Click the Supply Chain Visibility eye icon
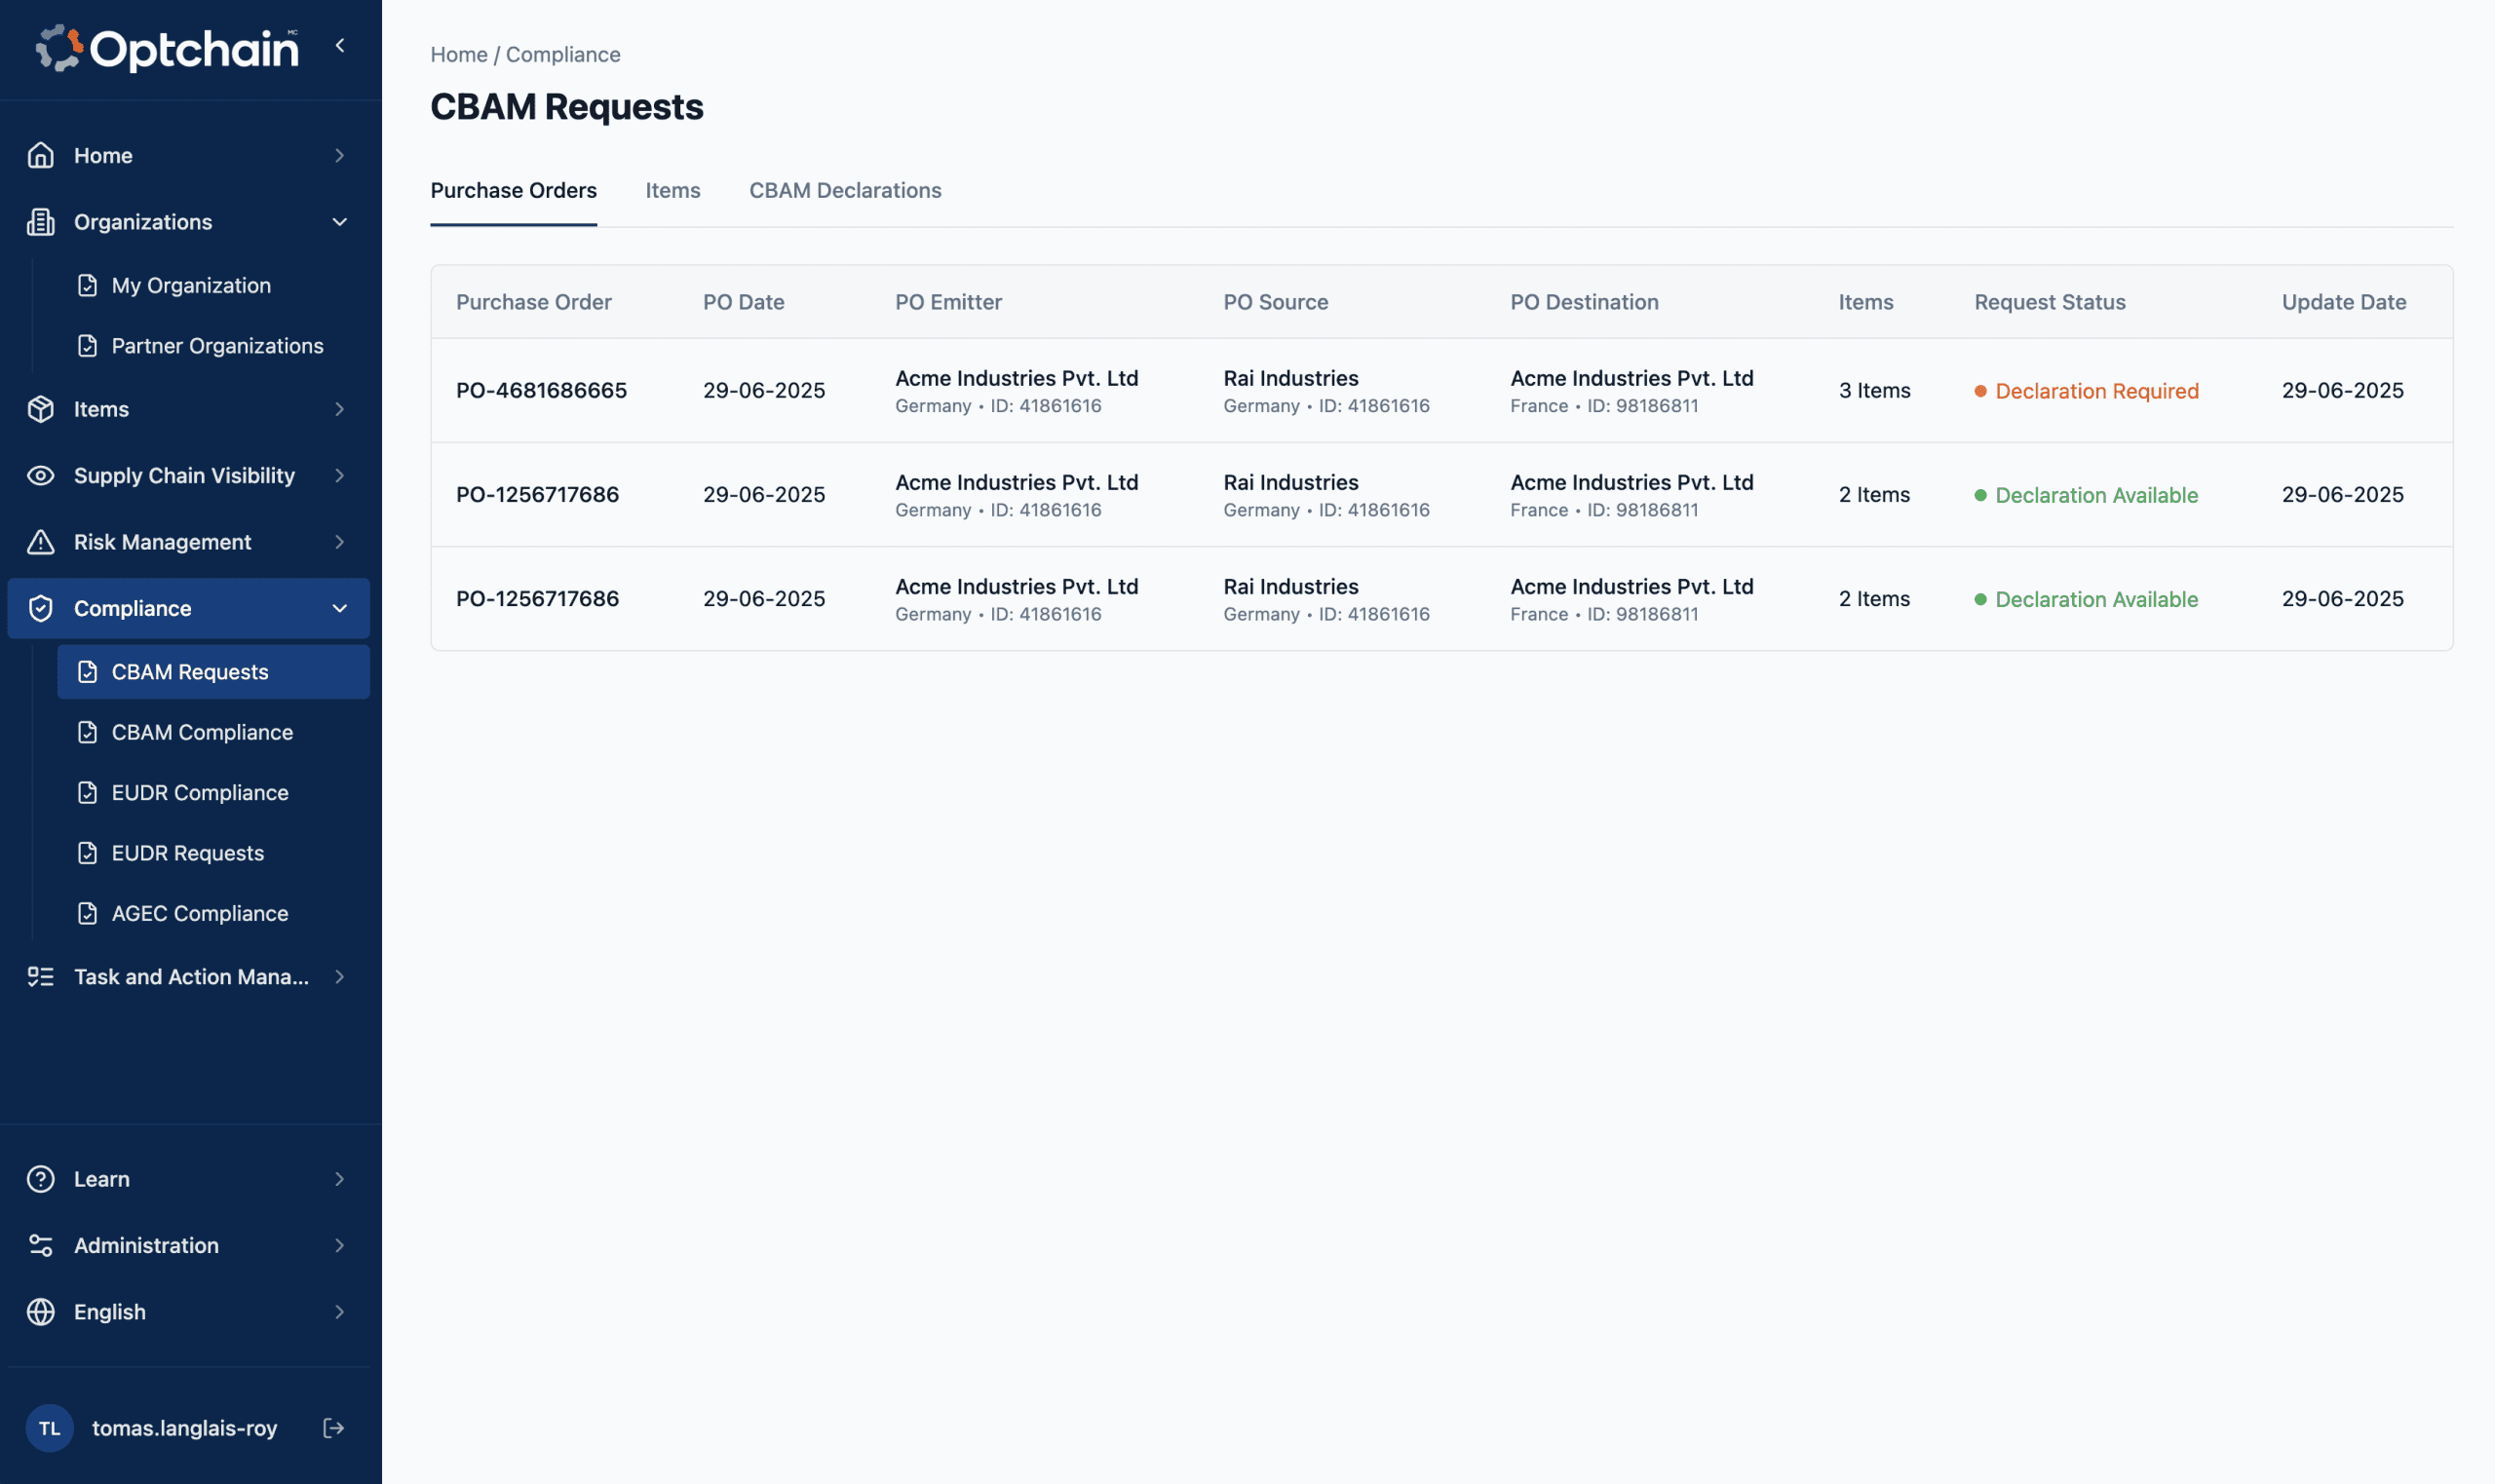The width and height of the screenshot is (2495, 1484). pos(41,475)
